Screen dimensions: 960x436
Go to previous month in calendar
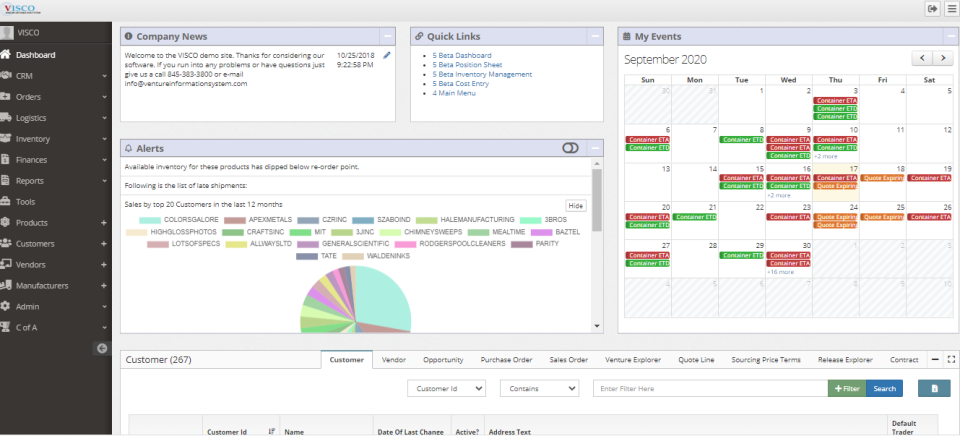tap(922, 58)
